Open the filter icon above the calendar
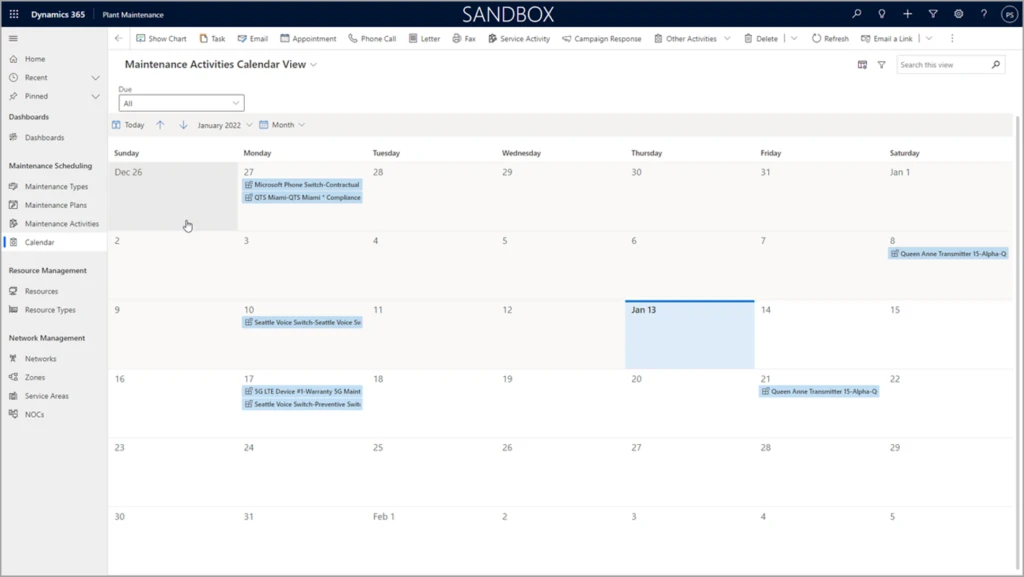 point(881,64)
